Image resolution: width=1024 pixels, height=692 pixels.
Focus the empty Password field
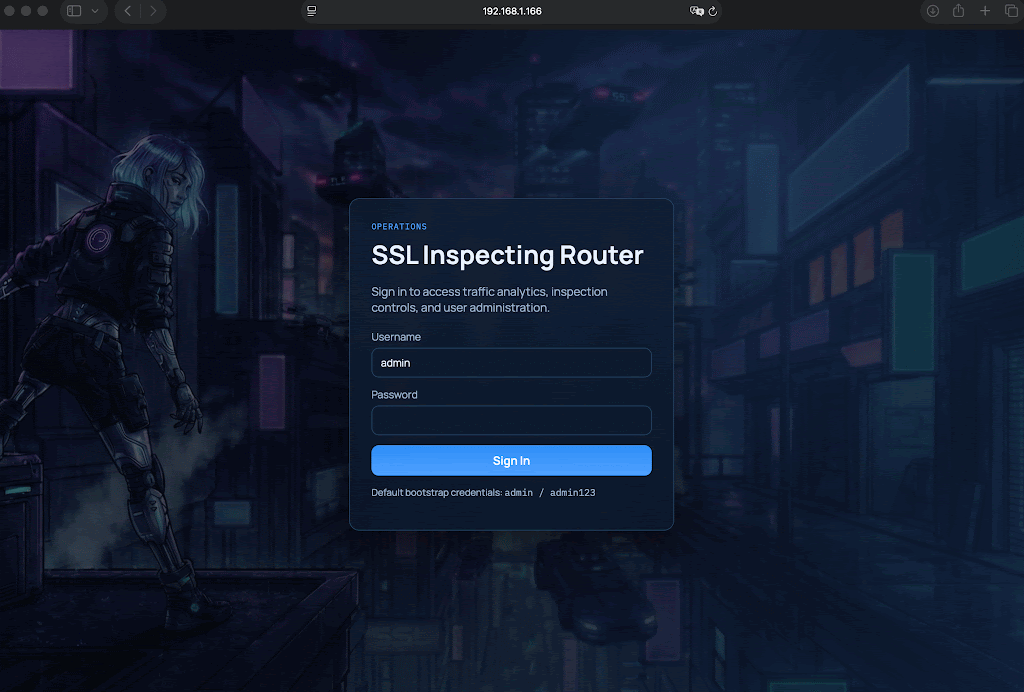click(511, 420)
